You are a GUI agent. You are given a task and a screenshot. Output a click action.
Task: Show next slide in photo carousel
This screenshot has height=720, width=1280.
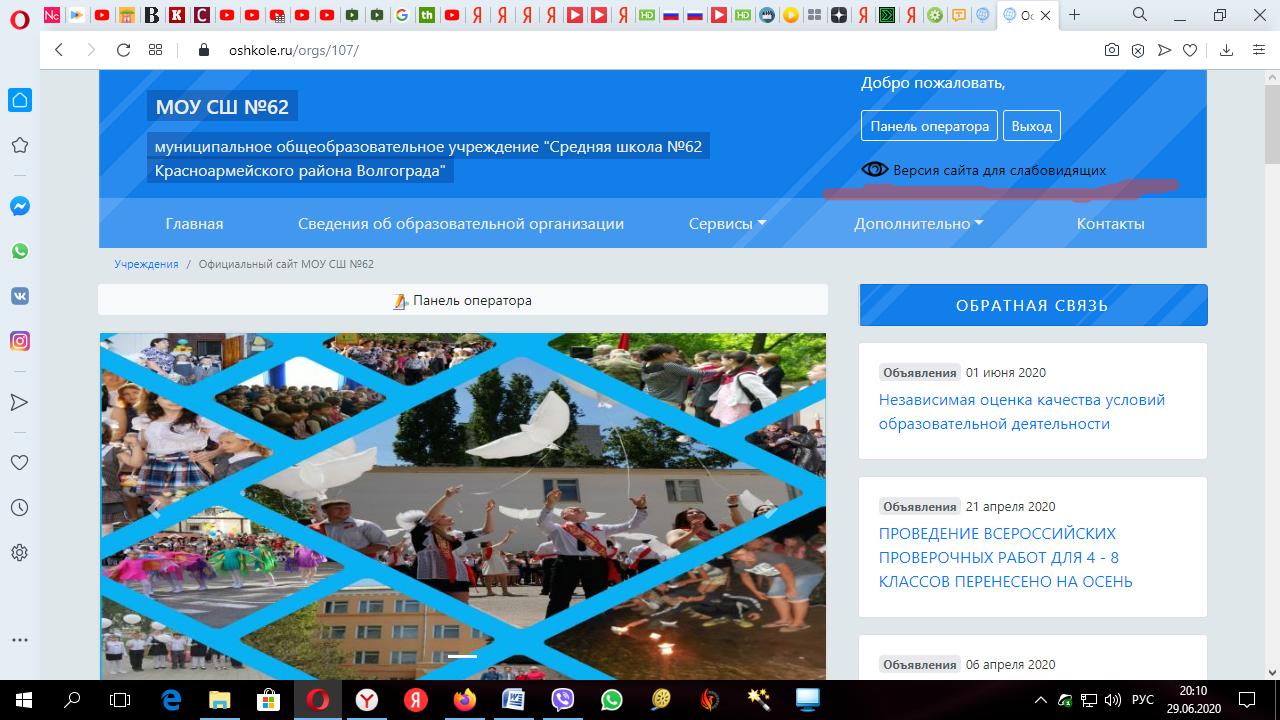(771, 510)
